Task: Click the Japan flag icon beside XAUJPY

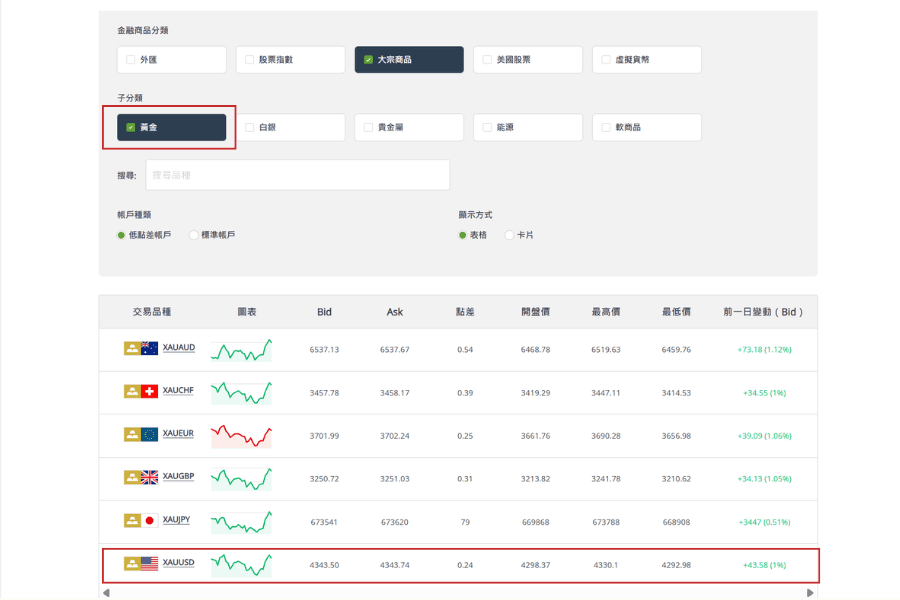Action: click(x=148, y=521)
